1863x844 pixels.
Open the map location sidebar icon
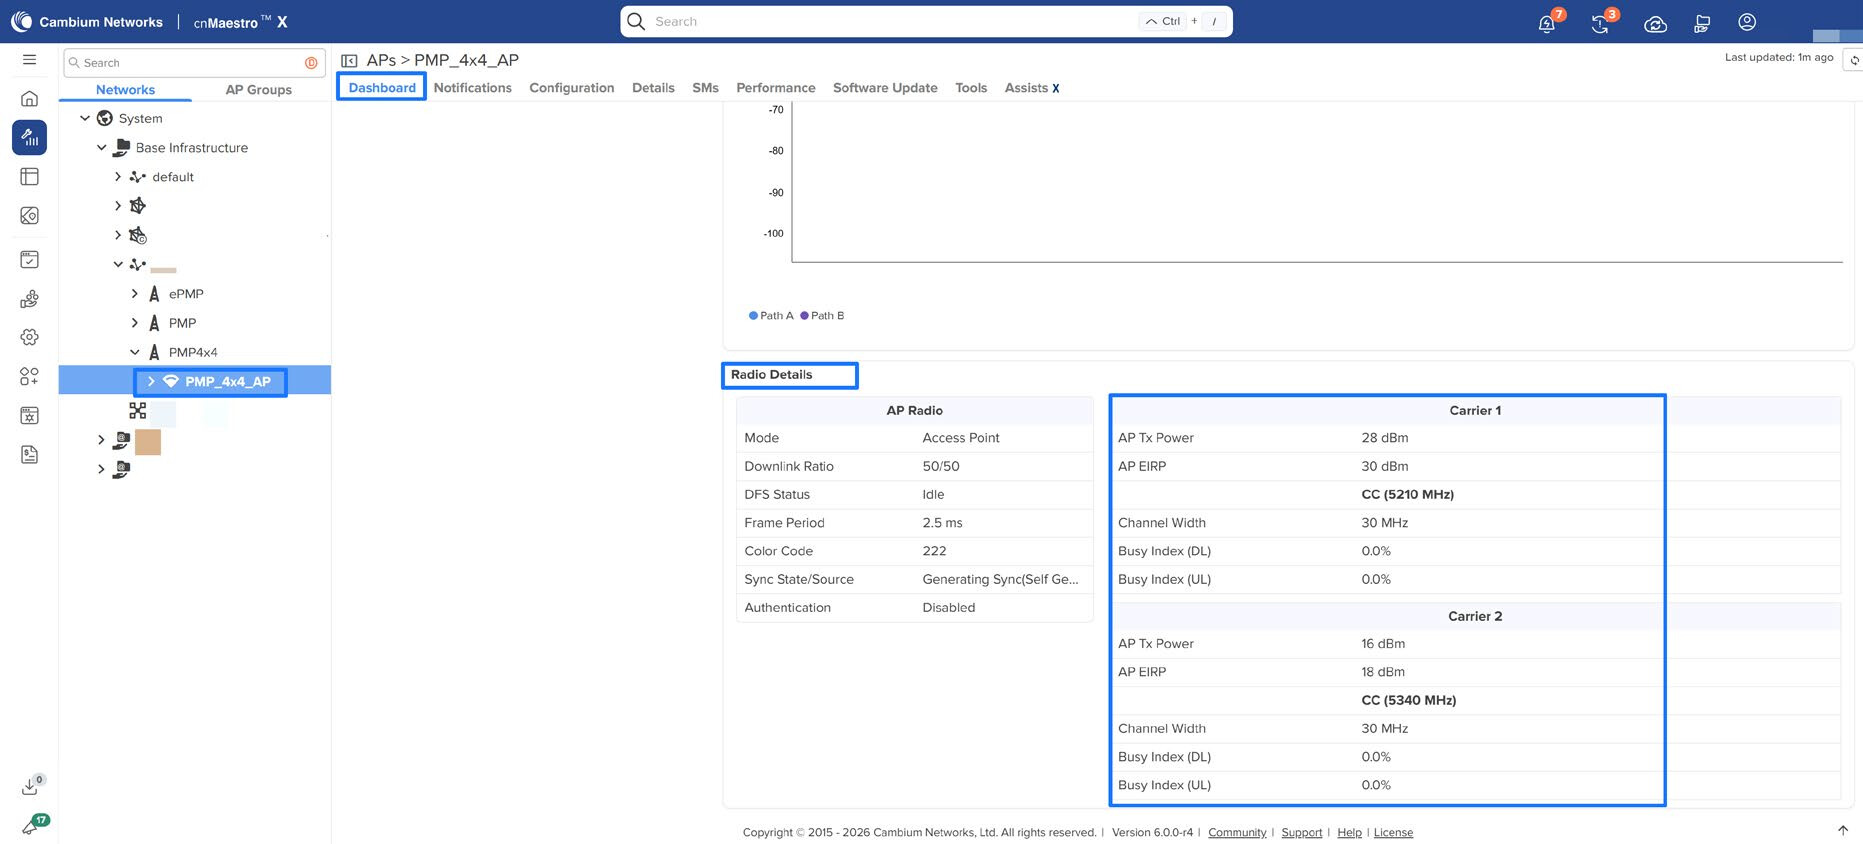pyautogui.click(x=30, y=216)
